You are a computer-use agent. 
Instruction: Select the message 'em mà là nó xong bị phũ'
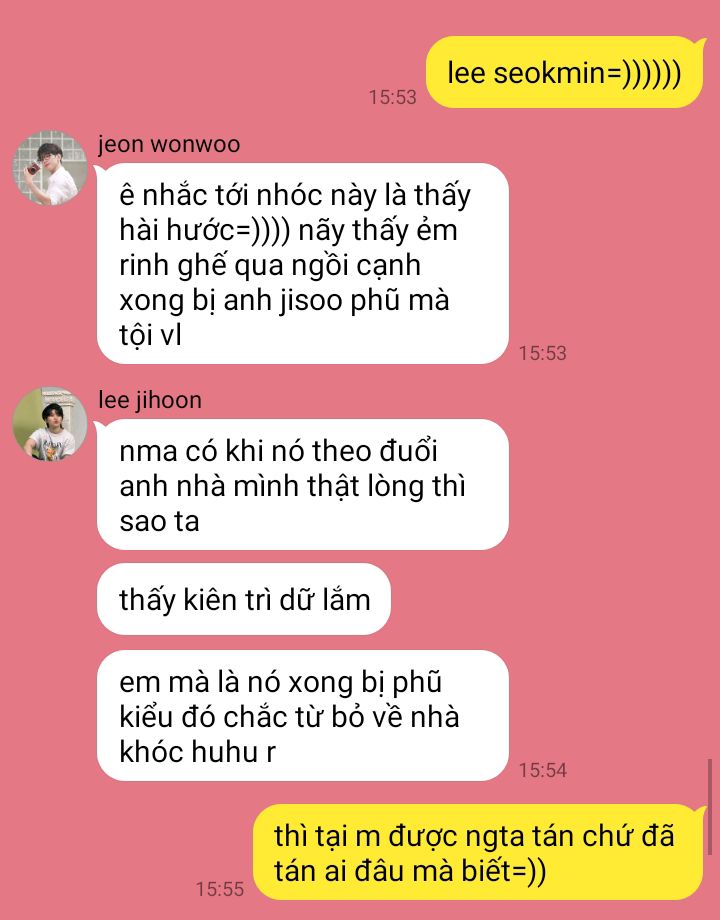[303, 715]
